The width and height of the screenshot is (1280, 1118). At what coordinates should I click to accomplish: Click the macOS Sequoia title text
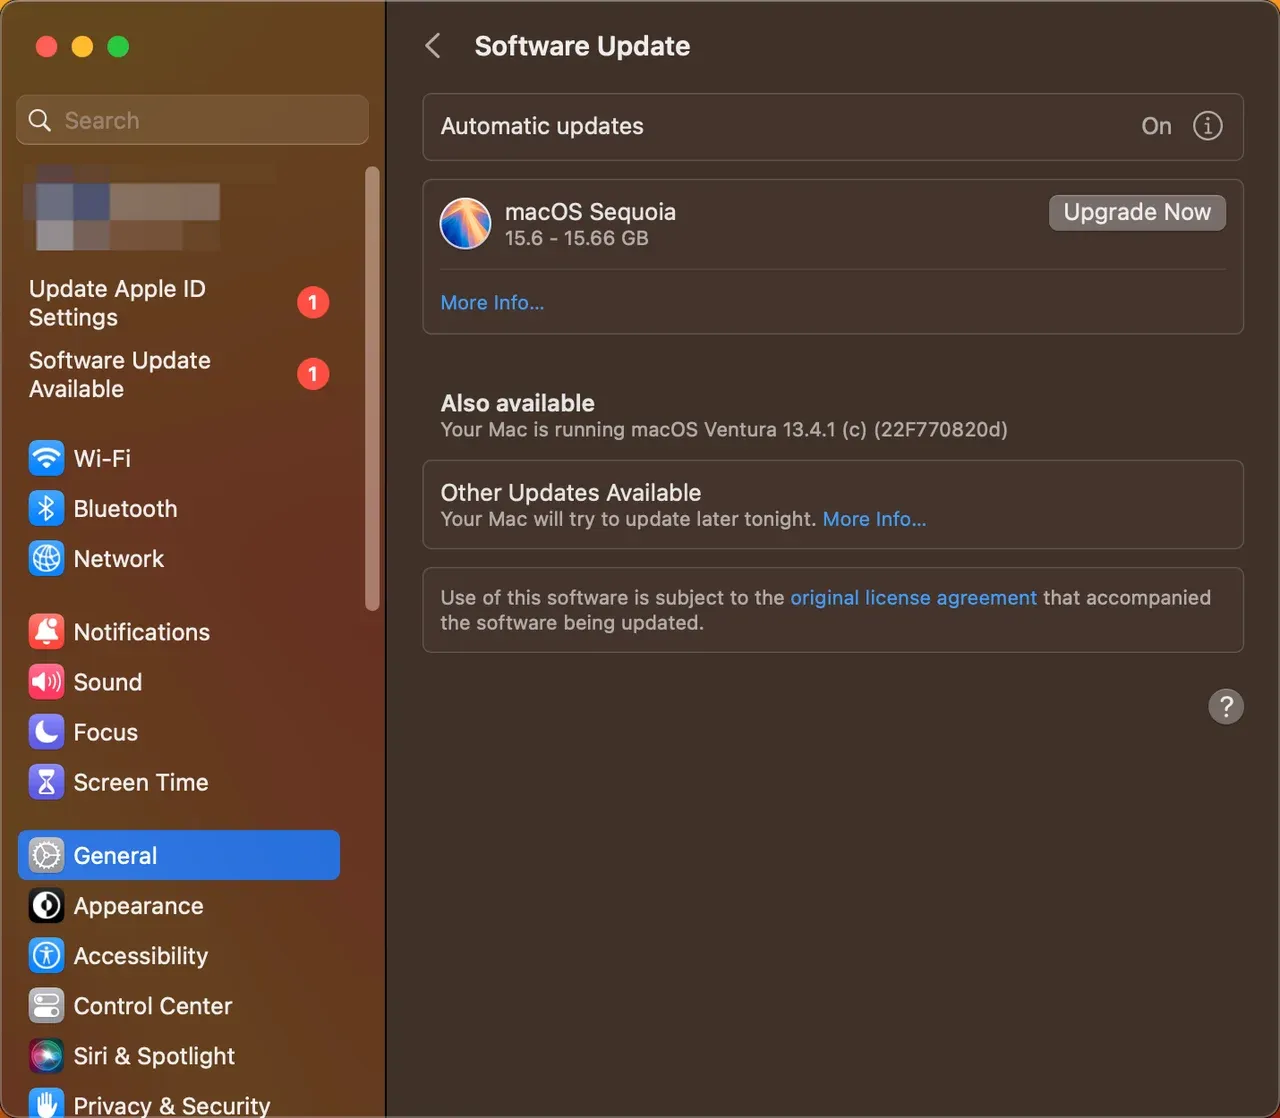[x=590, y=211]
